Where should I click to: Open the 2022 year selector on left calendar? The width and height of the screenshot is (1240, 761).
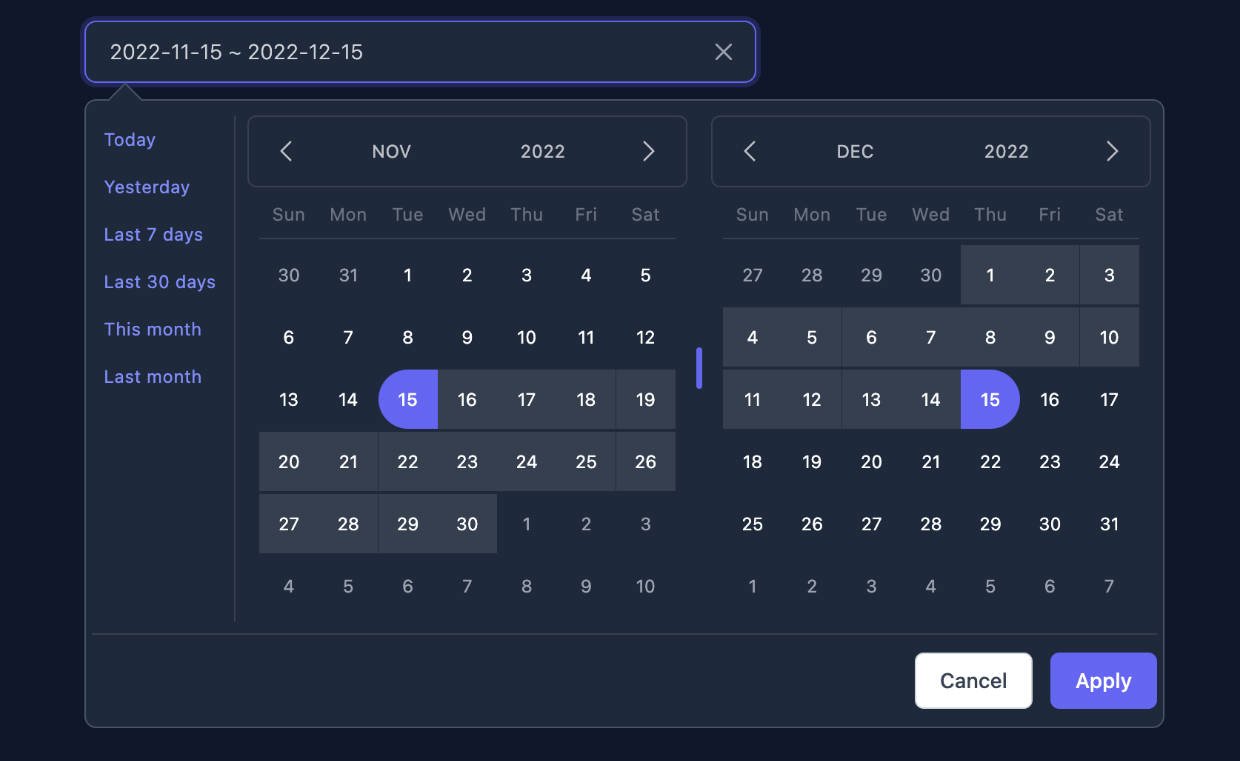pos(543,151)
